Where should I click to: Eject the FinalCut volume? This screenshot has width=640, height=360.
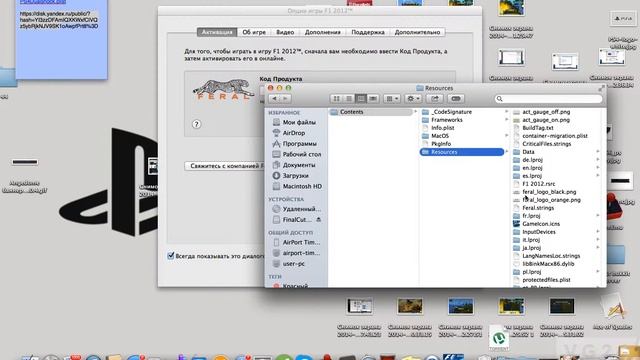(318, 220)
